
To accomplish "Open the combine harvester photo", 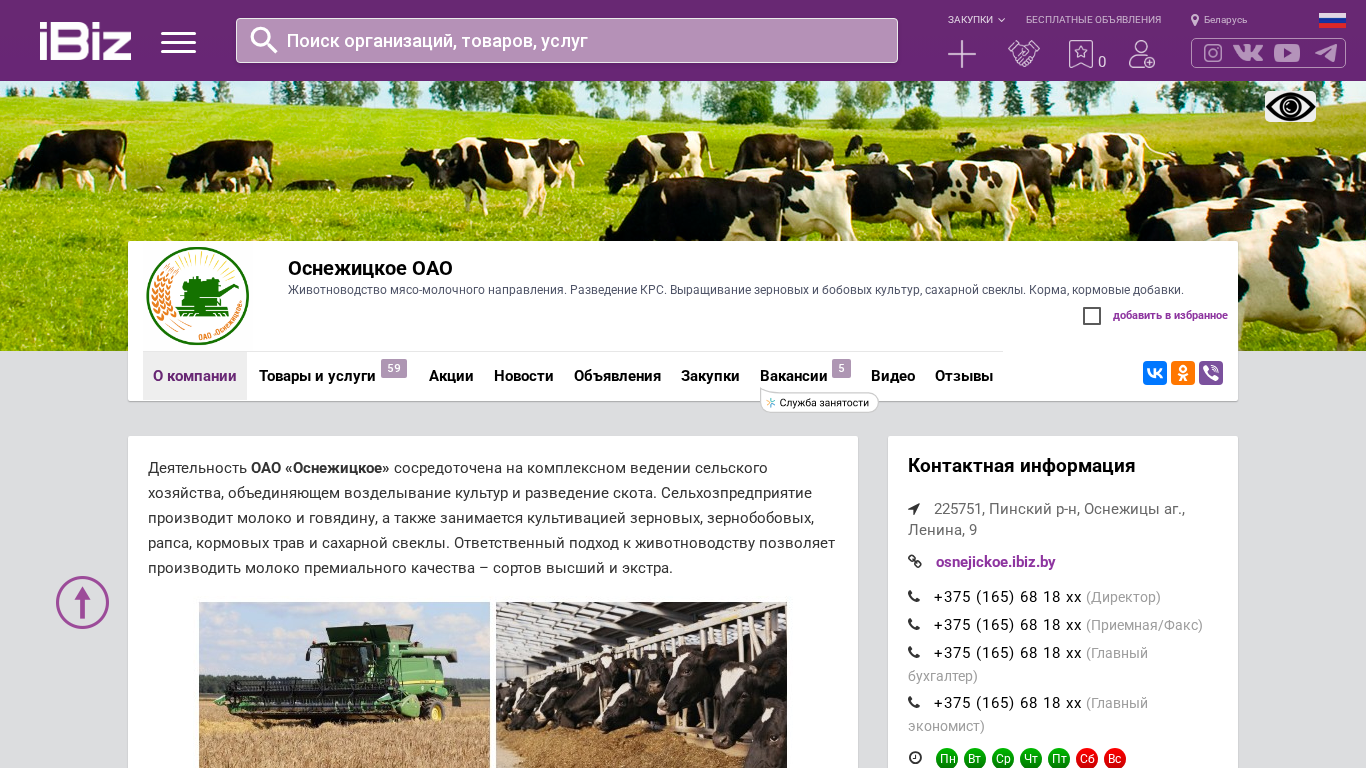I will click(x=344, y=685).
